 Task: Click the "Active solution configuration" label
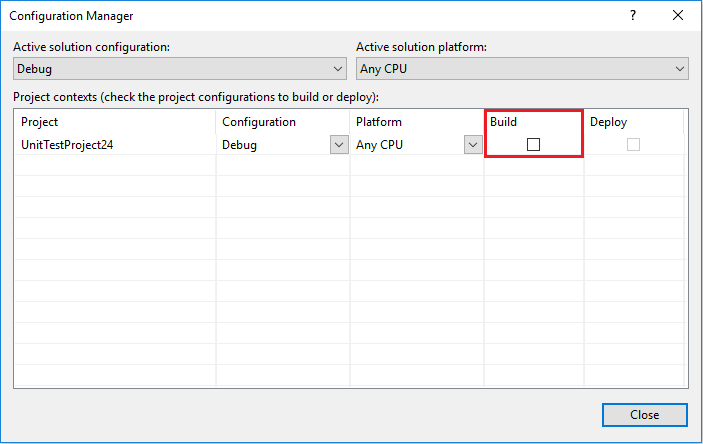pos(92,47)
